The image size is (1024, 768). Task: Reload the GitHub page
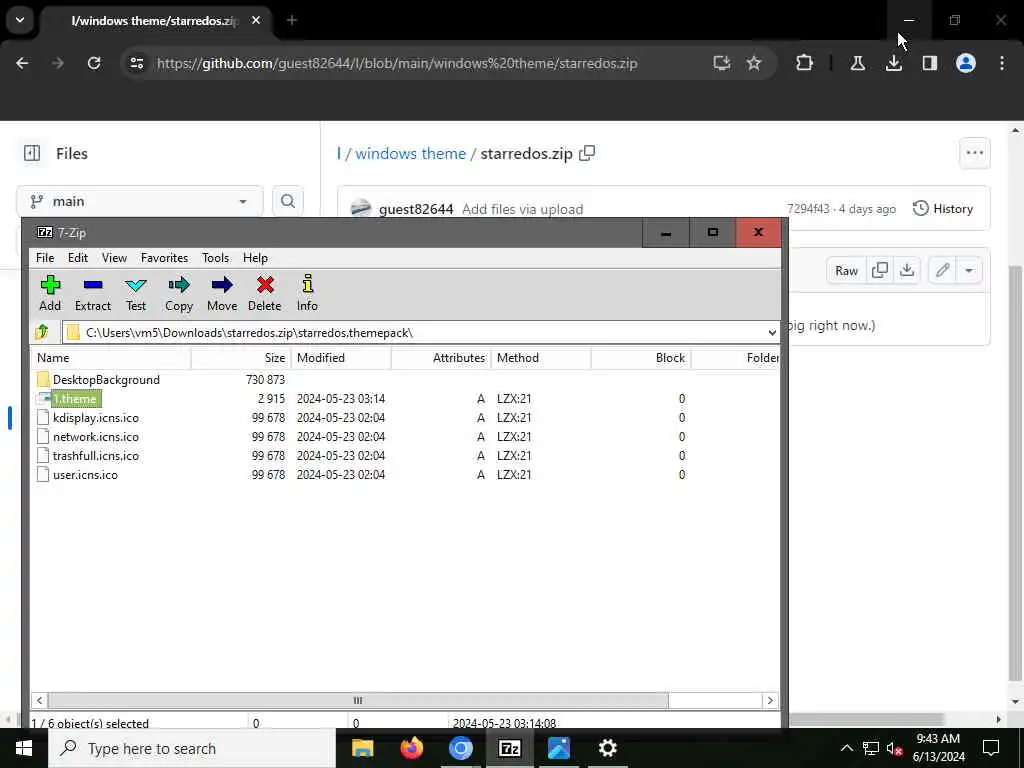click(x=94, y=63)
